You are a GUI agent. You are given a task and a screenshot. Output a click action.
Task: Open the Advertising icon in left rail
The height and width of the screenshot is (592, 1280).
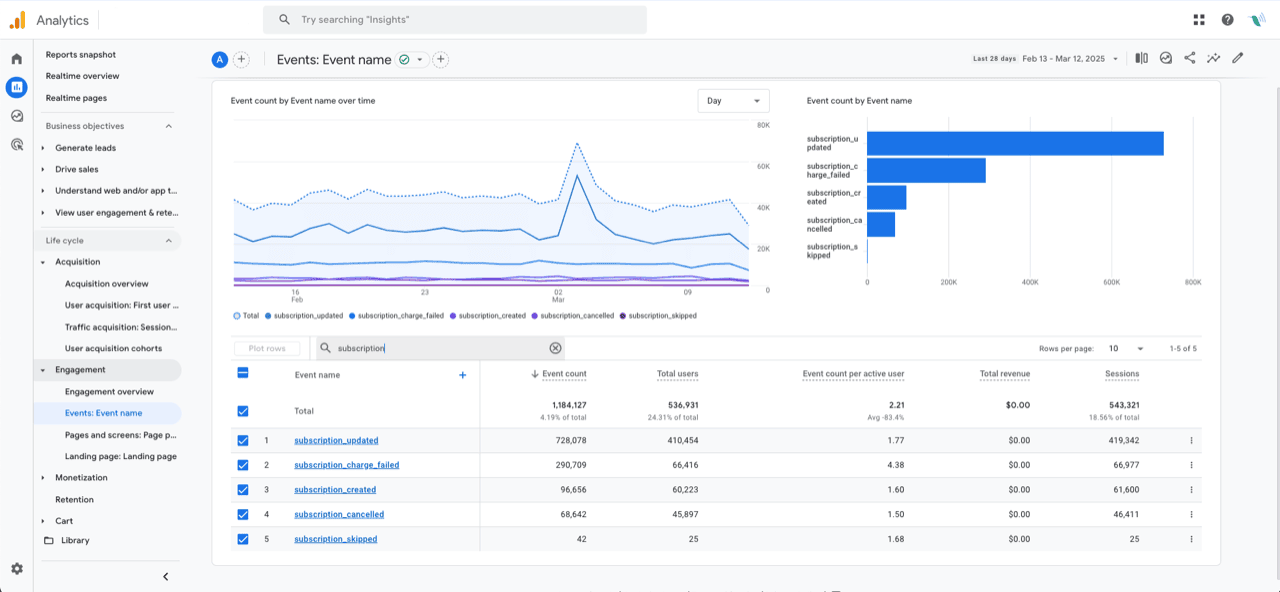[16, 144]
